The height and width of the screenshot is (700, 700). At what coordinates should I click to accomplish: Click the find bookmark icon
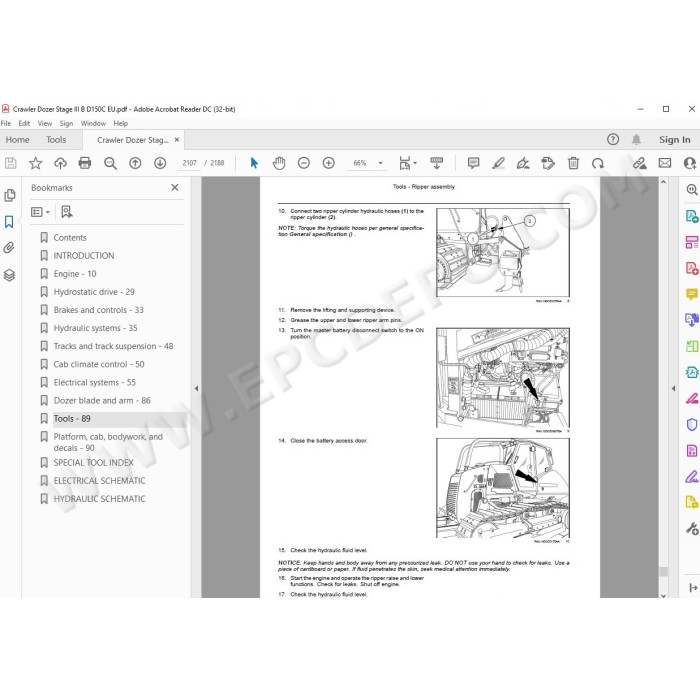[x=67, y=212]
